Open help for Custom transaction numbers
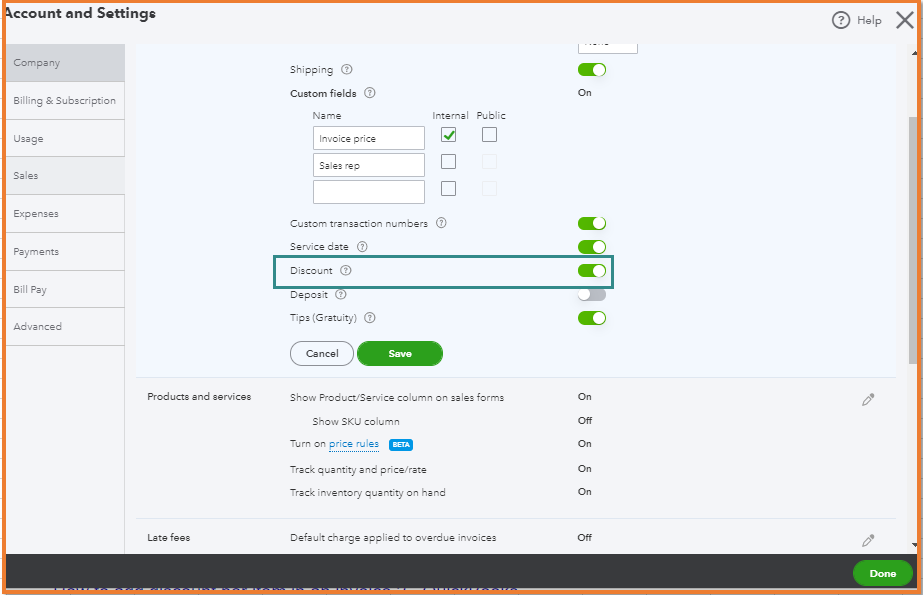 441,223
